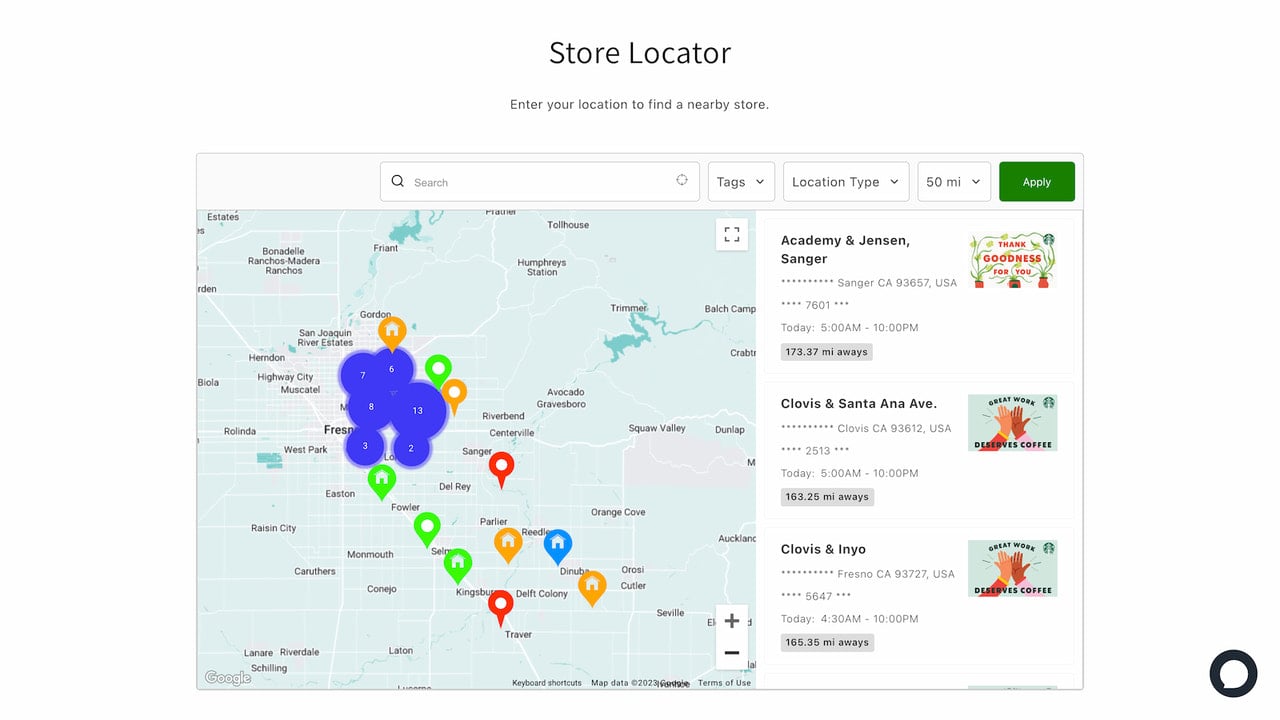Open the cluster marker showing 7 stores

363,375
